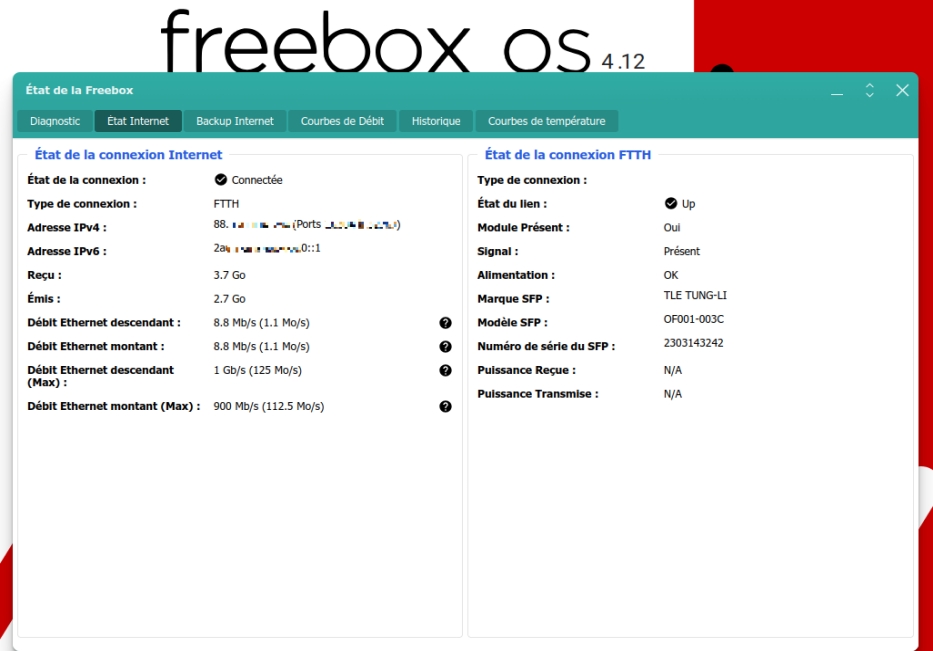933x651 pixels.
Task: Click the freebox OS logo
Action: tap(403, 42)
